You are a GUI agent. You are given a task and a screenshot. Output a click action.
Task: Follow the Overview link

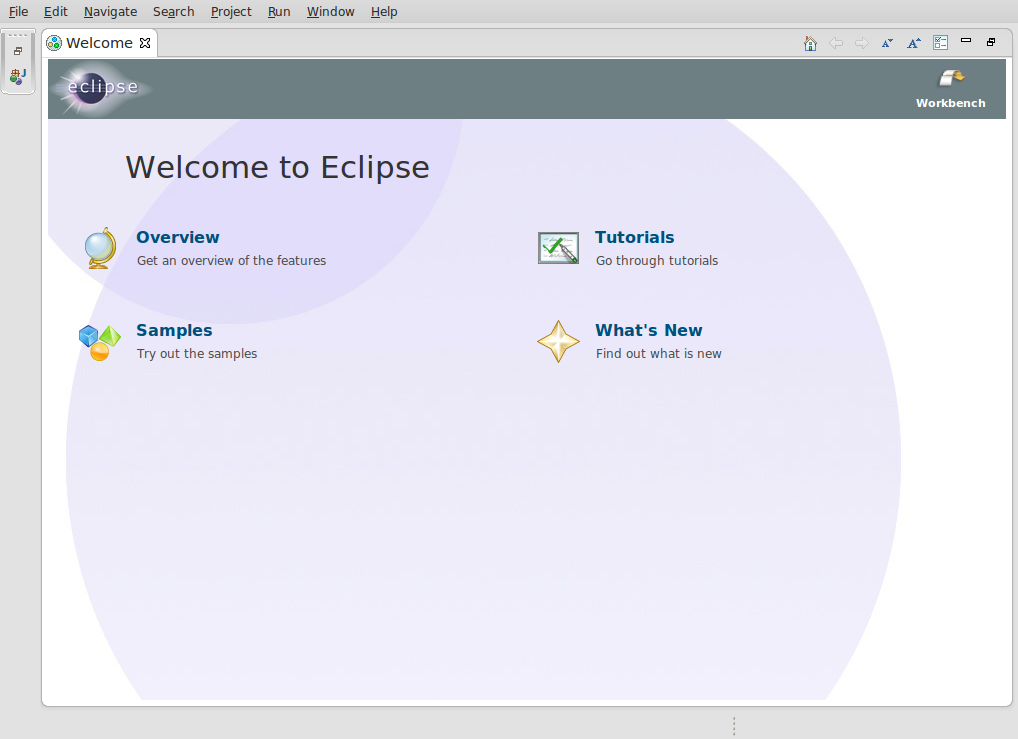pos(177,237)
